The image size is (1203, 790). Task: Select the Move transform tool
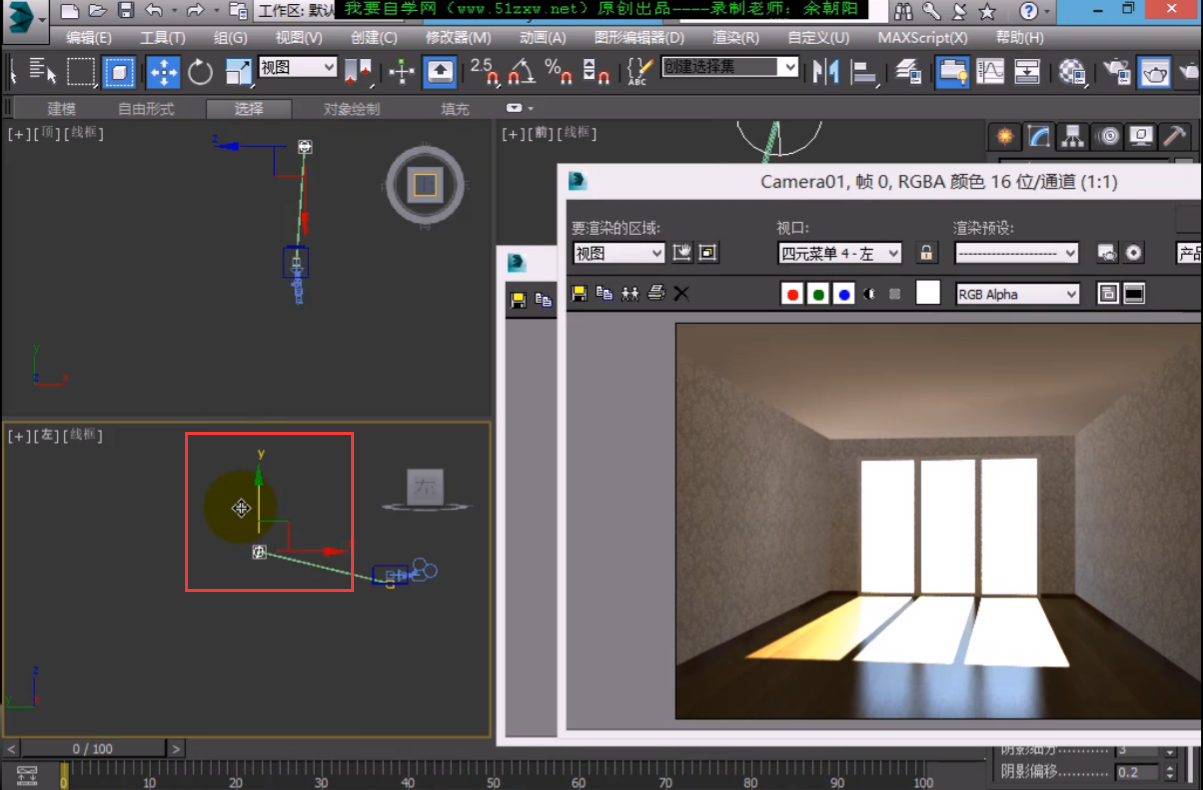[163, 72]
